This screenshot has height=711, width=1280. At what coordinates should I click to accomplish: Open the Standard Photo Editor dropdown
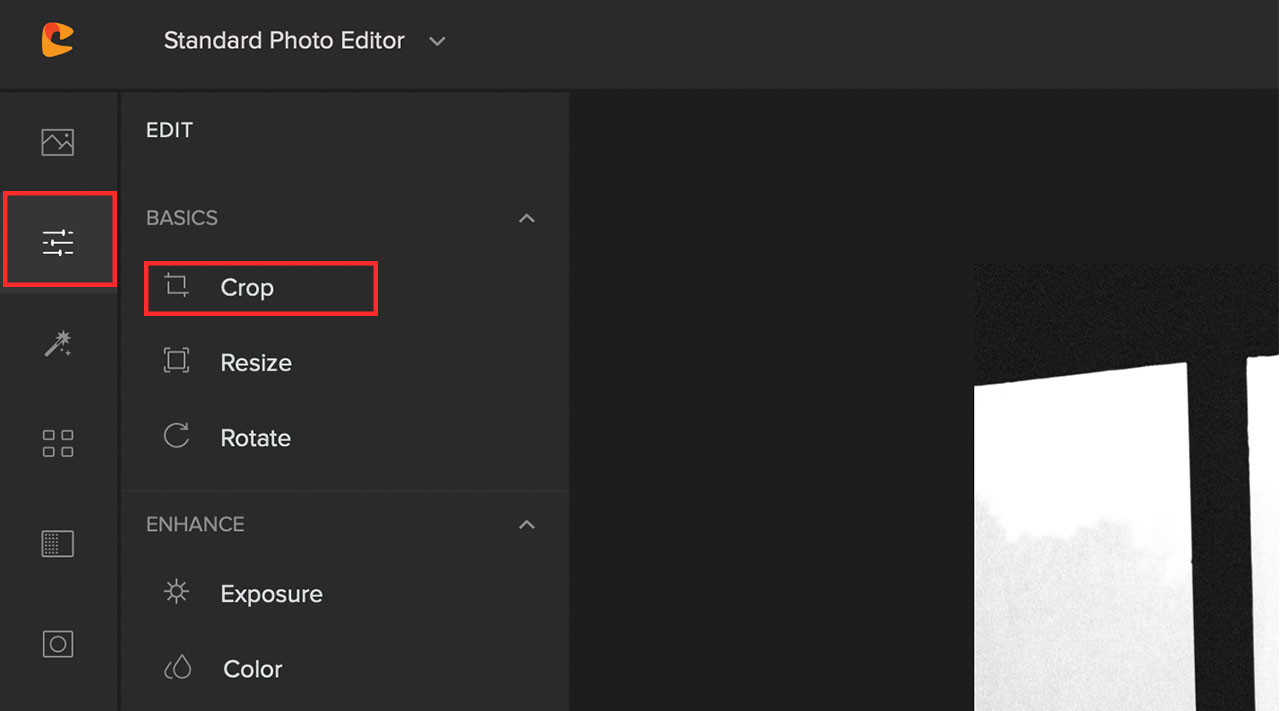pos(437,42)
